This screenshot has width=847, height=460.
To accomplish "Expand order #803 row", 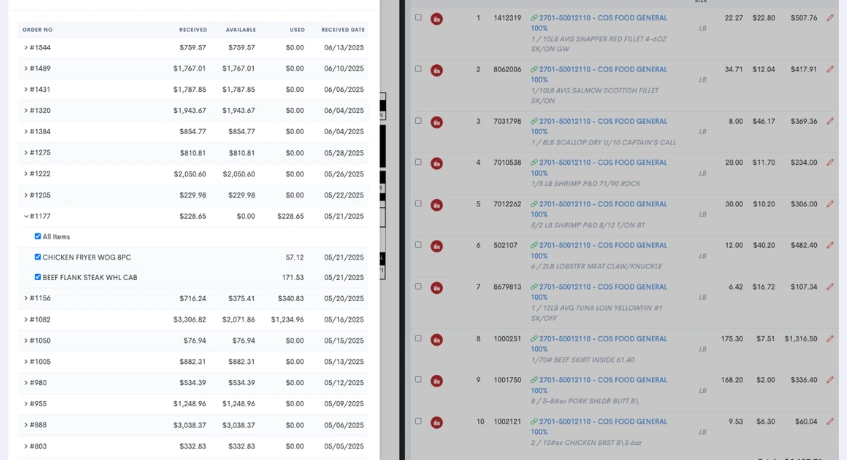I will coord(25,447).
